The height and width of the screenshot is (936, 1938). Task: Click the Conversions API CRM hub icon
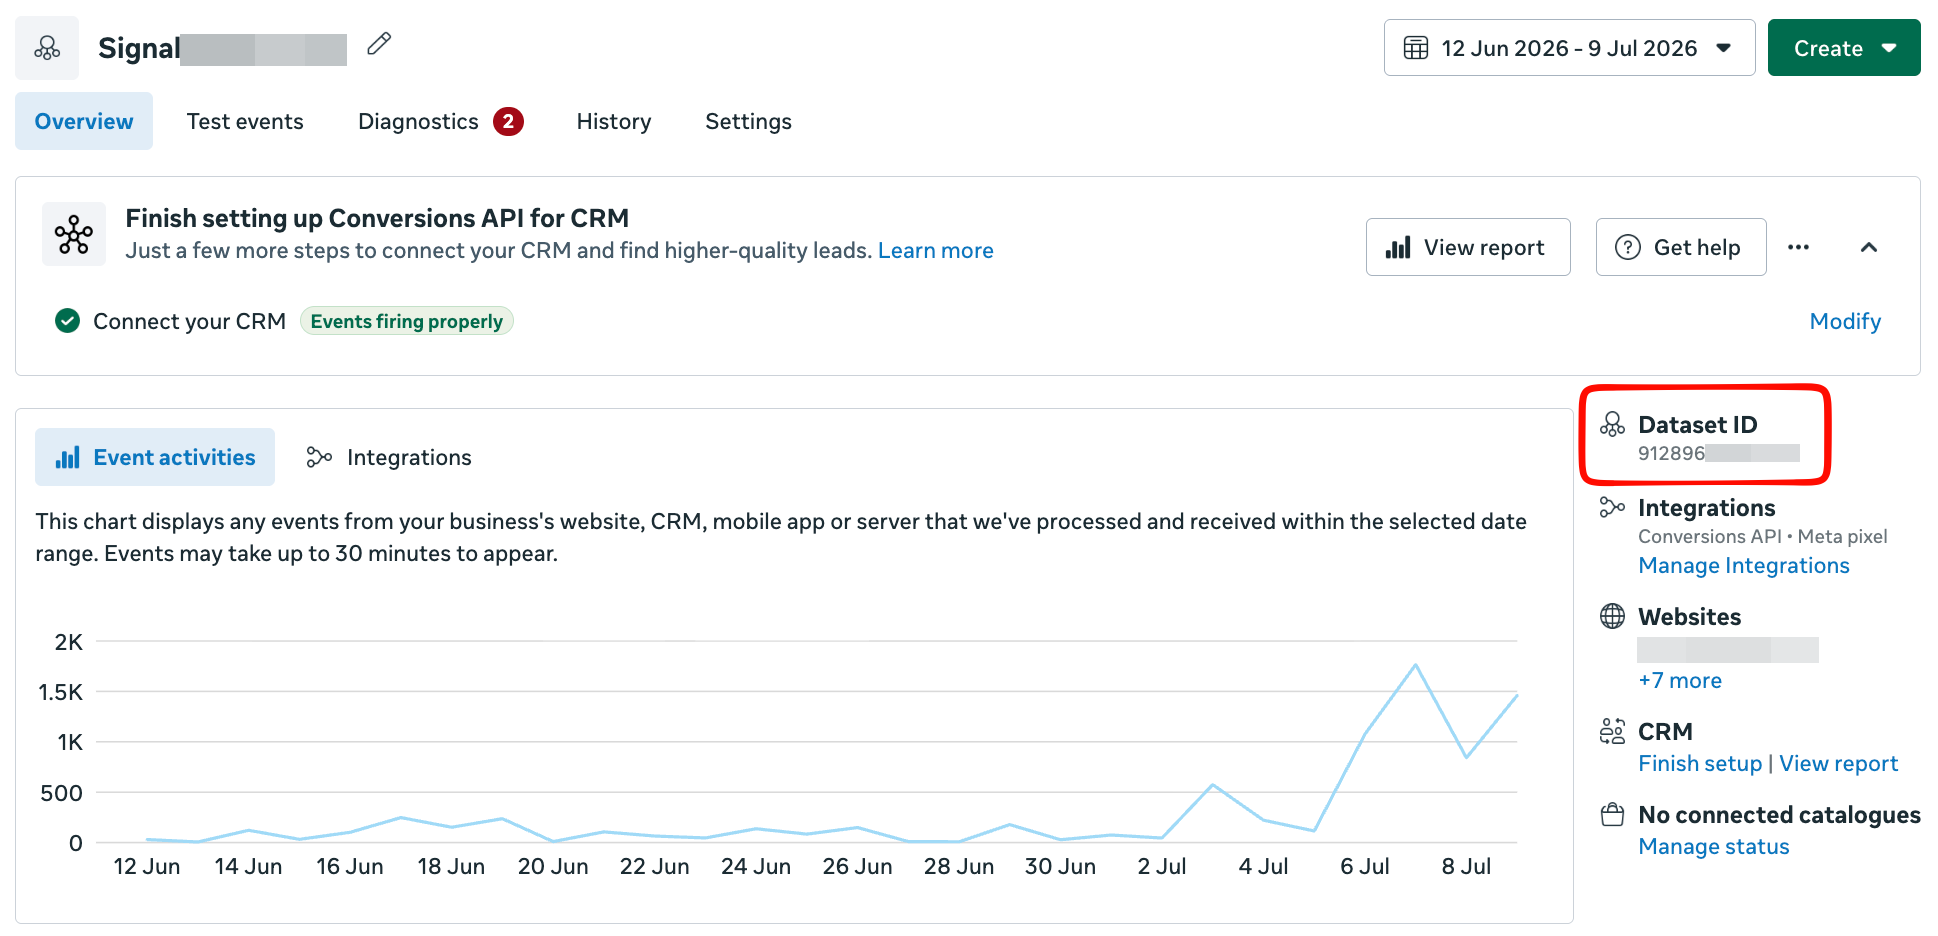74,234
